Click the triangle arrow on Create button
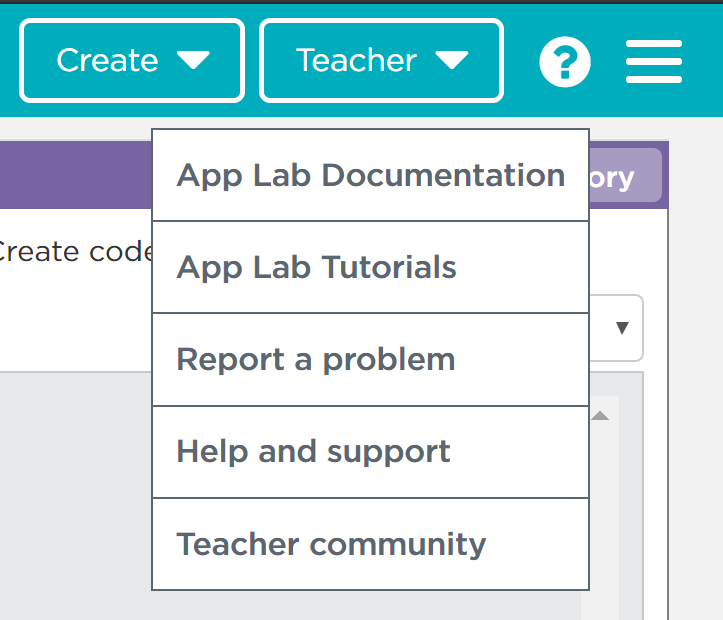Image resolution: width=723 pixels, height=620 pixels. (x=194, y=61)
